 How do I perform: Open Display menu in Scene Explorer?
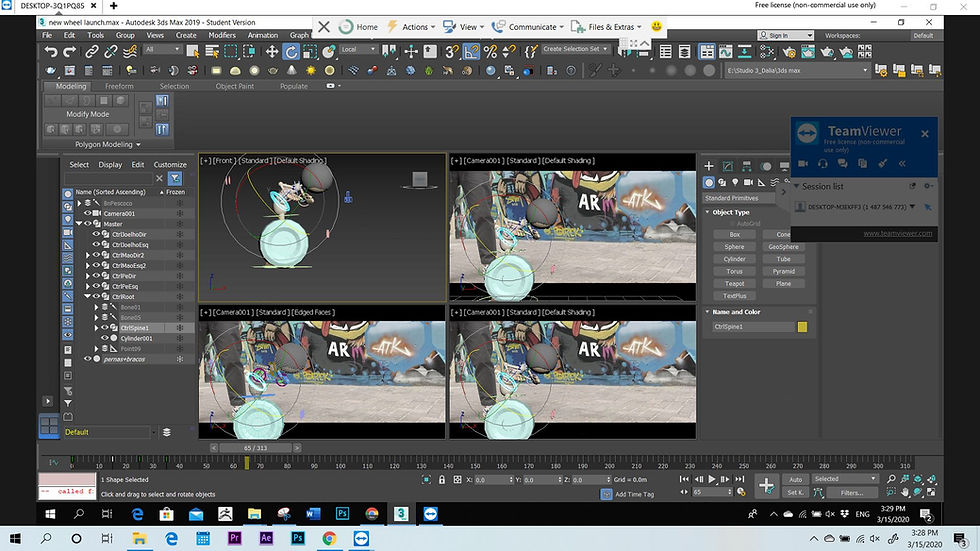tap(110, 165)
